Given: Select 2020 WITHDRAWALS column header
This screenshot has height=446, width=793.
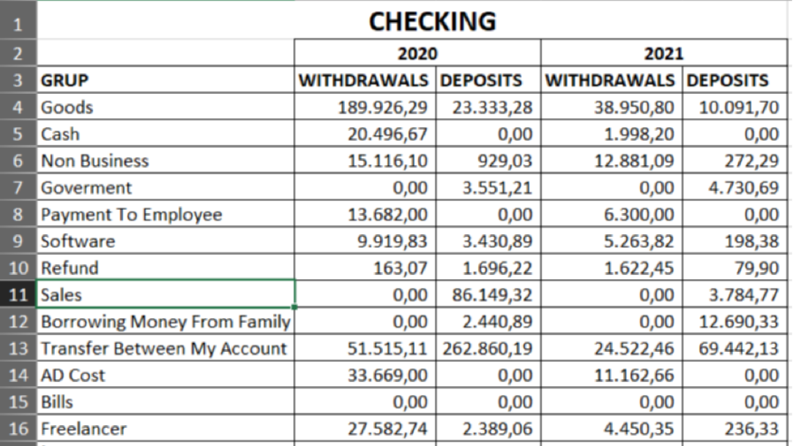Looking at the screenshot, I should click(x=365, y=80).
